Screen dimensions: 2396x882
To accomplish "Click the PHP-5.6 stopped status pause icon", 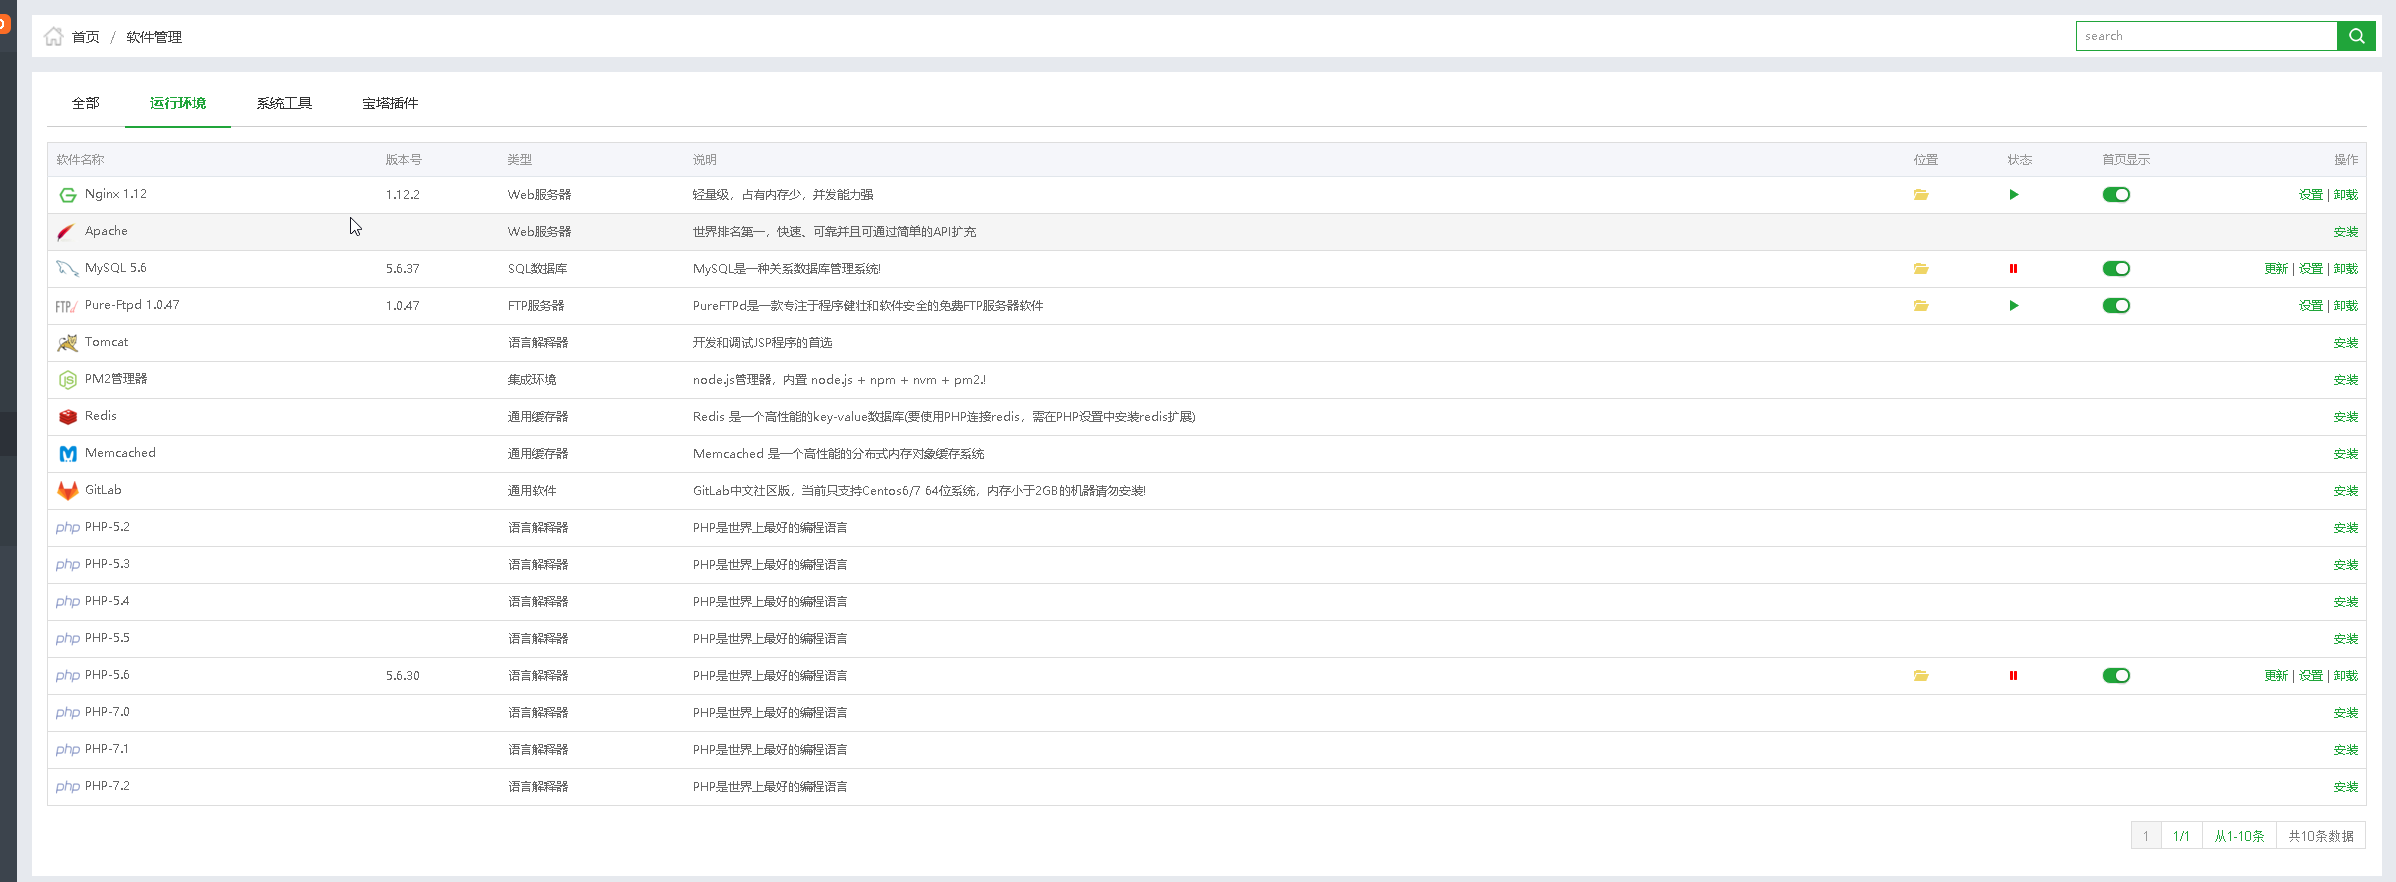I will (x=2013, y=676).
